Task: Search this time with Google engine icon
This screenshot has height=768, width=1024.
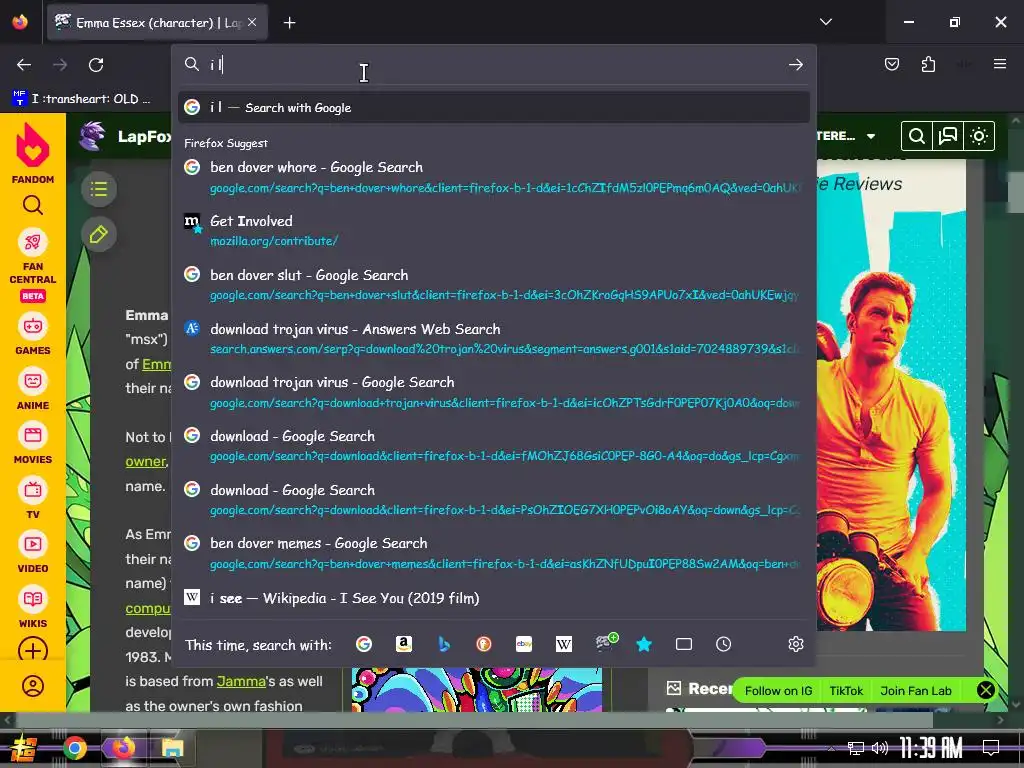Action: pos(364,645)
